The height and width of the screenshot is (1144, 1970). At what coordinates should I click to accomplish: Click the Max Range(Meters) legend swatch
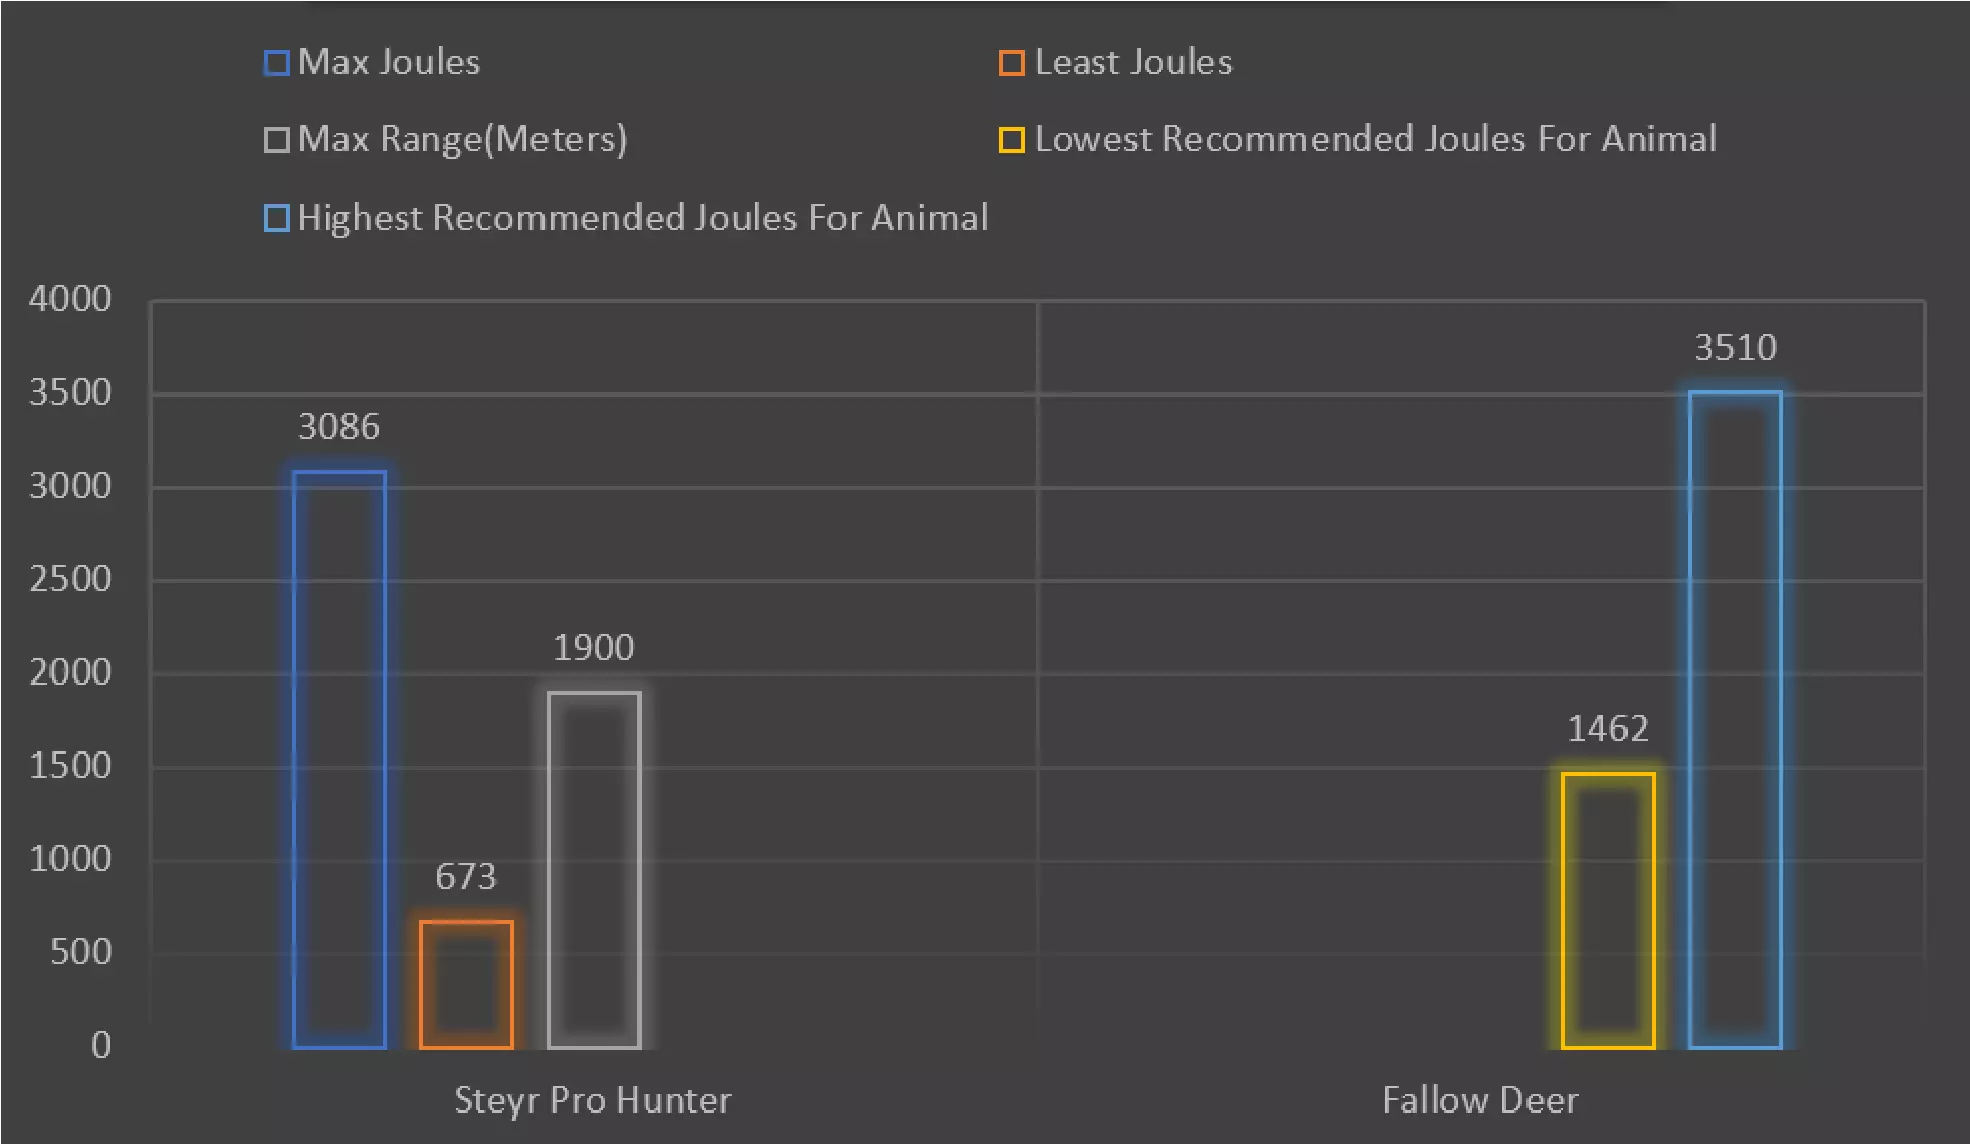coord(276,140)
